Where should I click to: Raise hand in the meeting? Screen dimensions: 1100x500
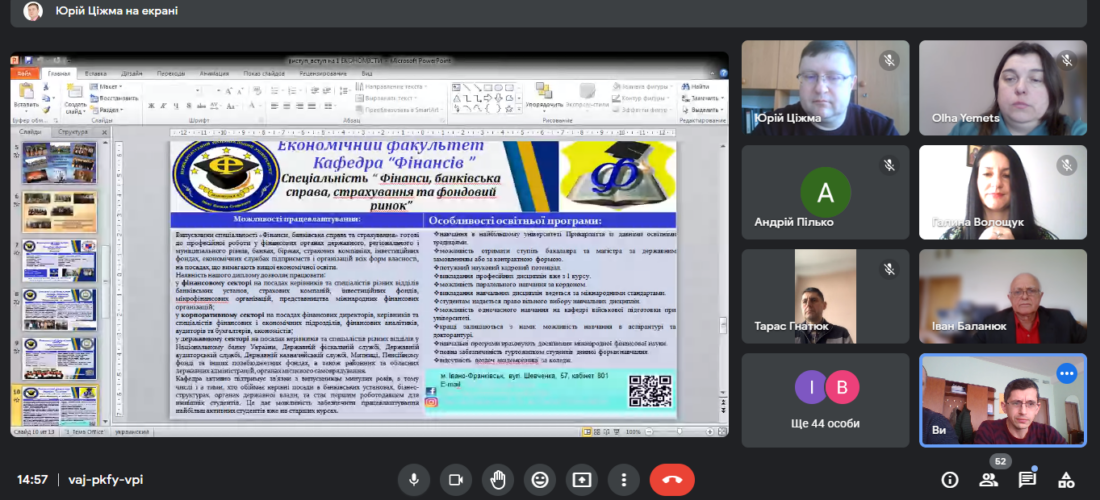(x=497, y=479)
